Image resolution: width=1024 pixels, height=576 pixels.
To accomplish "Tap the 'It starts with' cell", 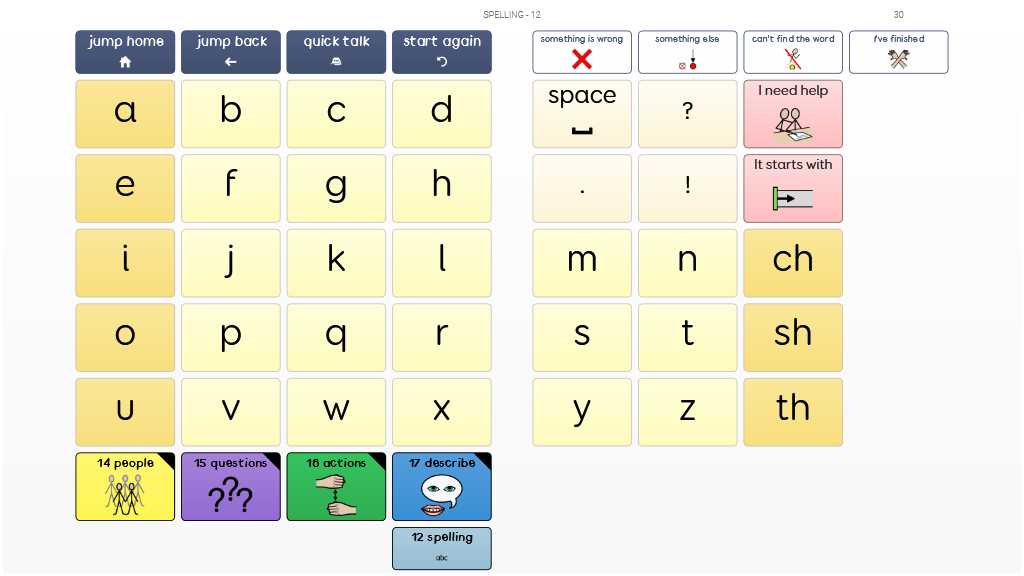I will pos(793,188).
